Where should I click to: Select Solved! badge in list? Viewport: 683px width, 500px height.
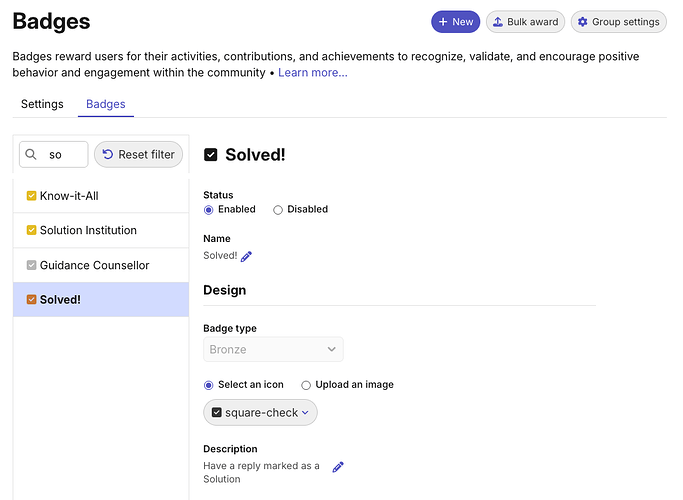click(101, 299)
